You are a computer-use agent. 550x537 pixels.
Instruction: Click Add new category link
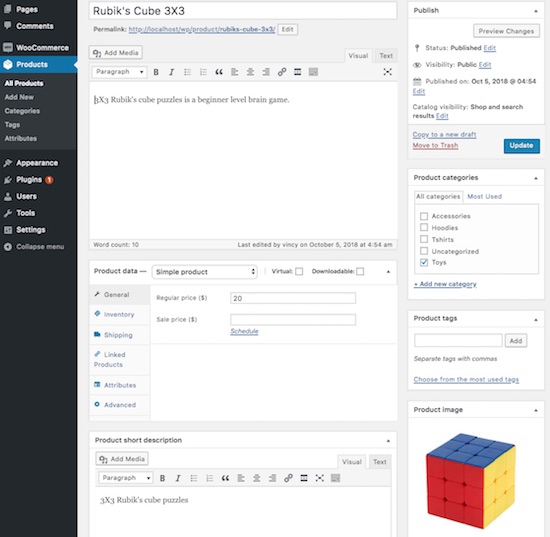coord(445,284)
